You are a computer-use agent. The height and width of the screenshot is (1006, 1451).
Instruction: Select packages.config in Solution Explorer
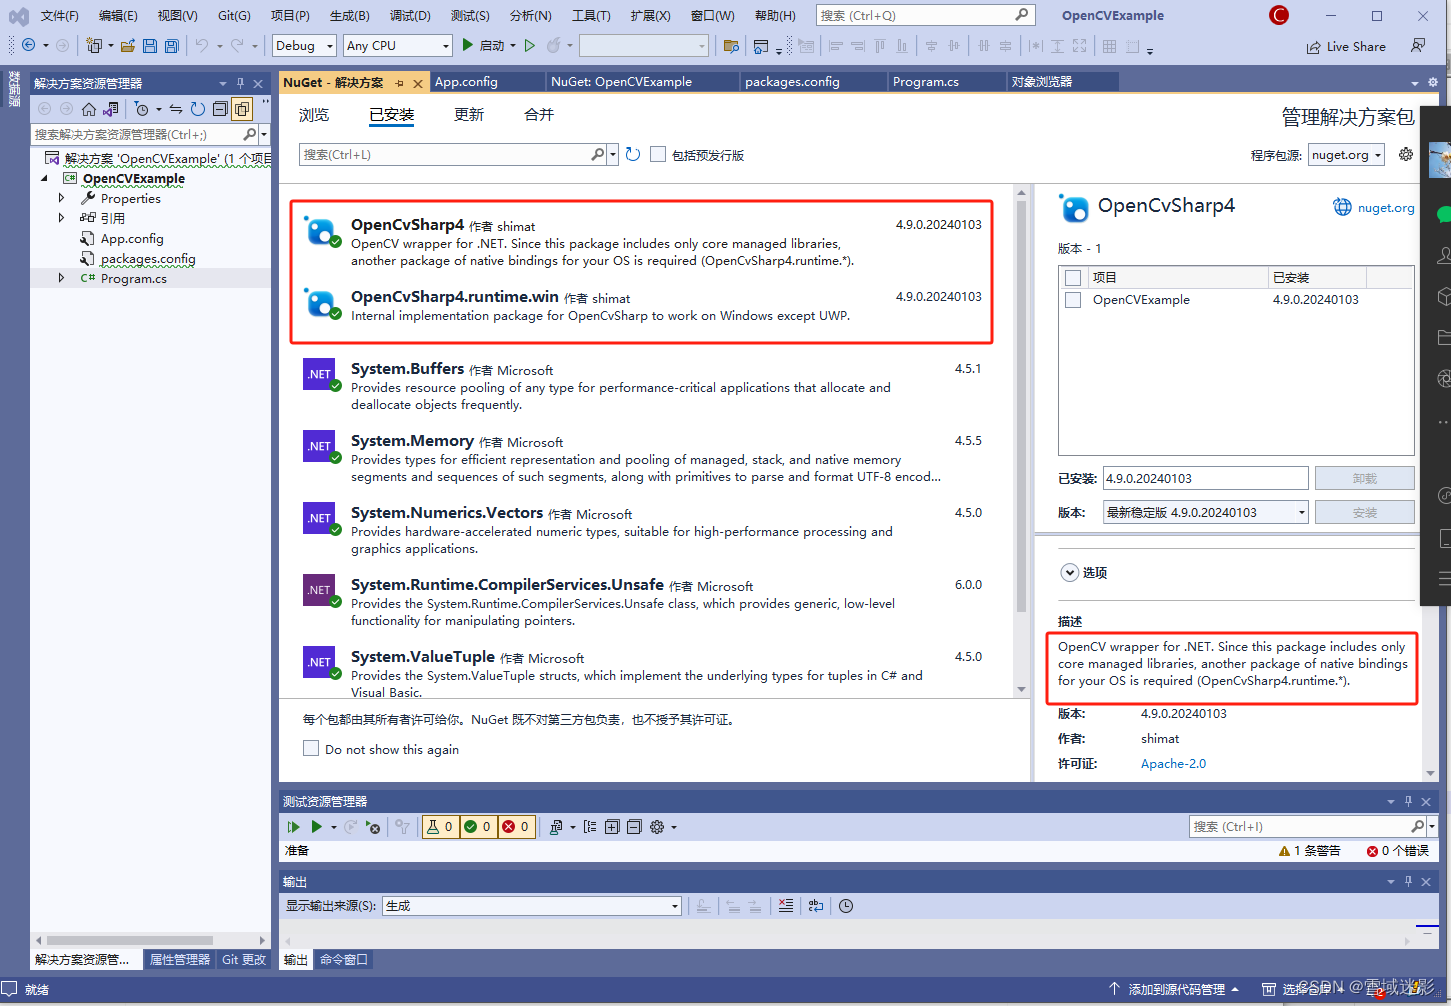148,258
